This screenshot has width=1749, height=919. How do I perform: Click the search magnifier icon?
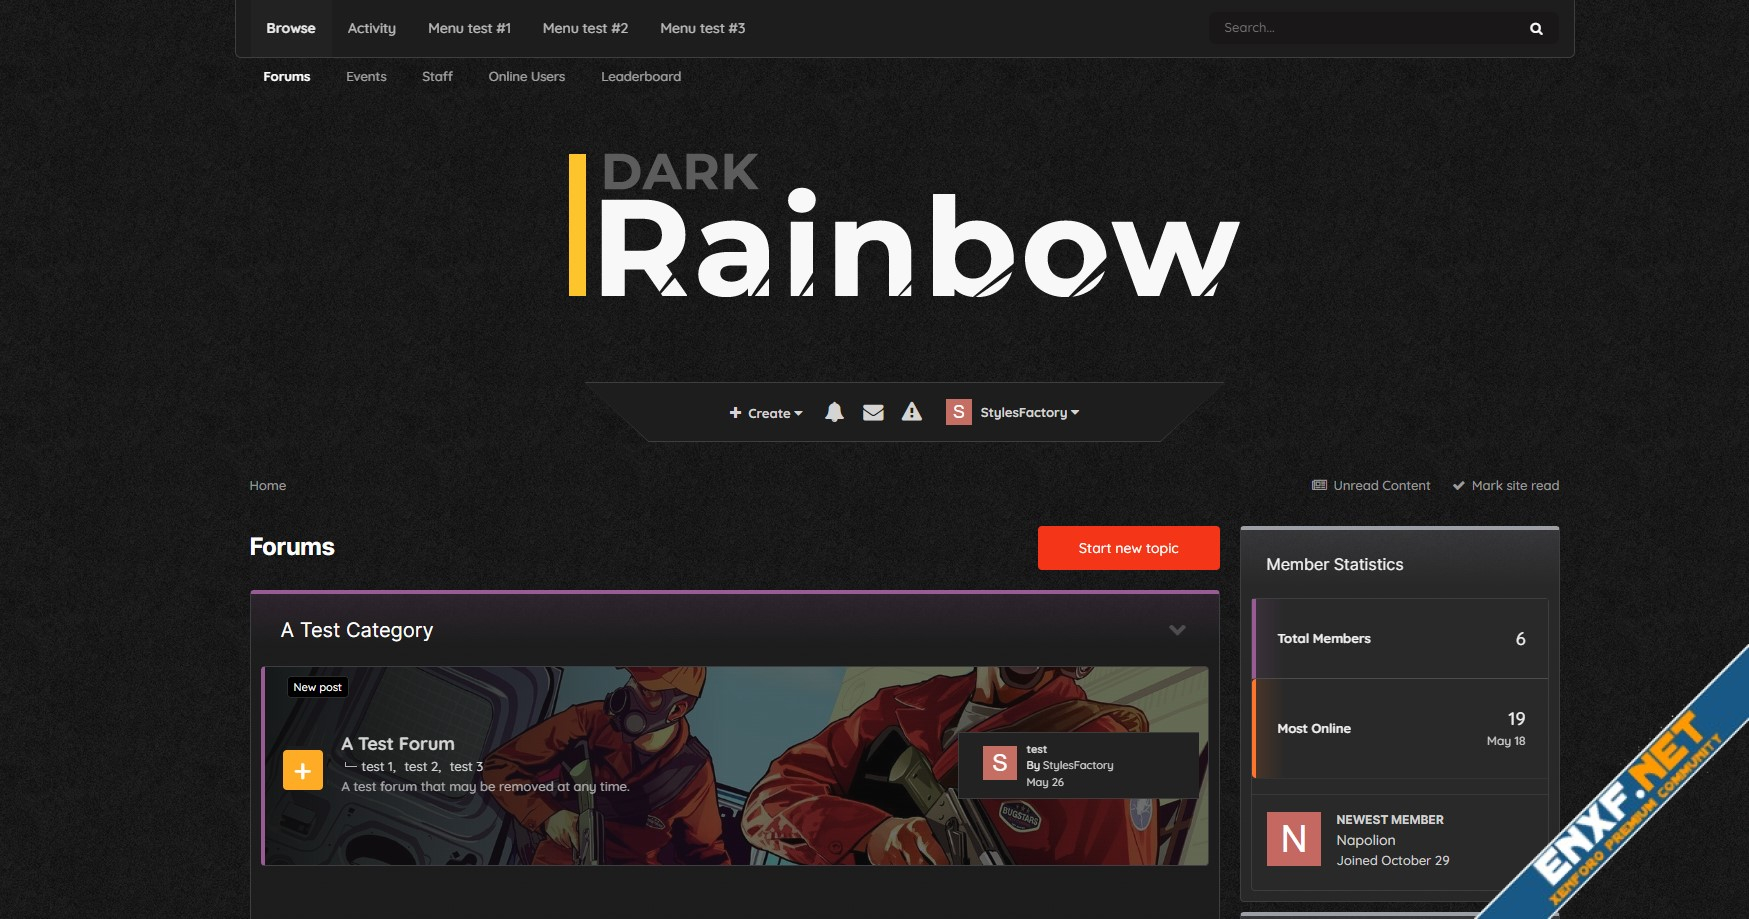[x=1536, y=29]
